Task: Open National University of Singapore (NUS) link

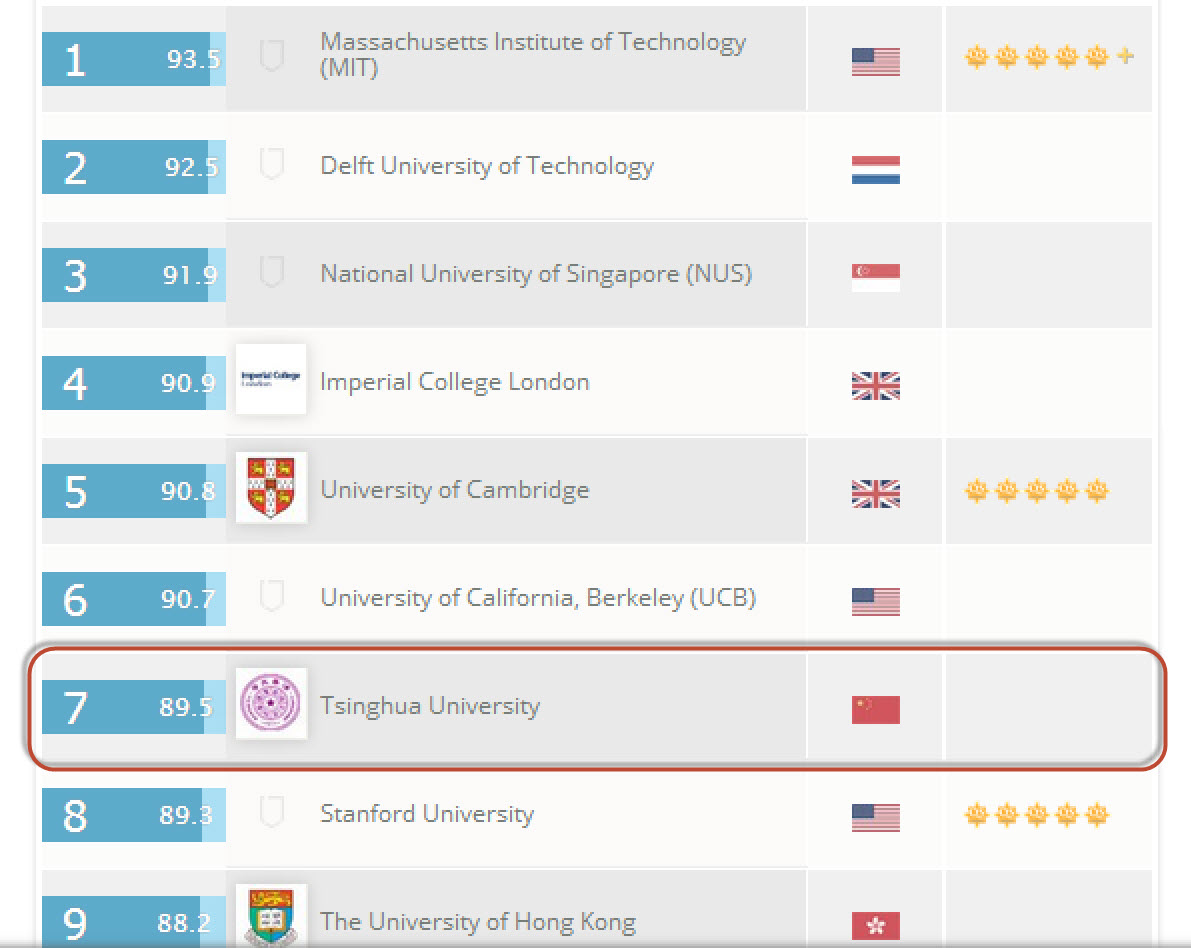Action: (x=536, y=273)
